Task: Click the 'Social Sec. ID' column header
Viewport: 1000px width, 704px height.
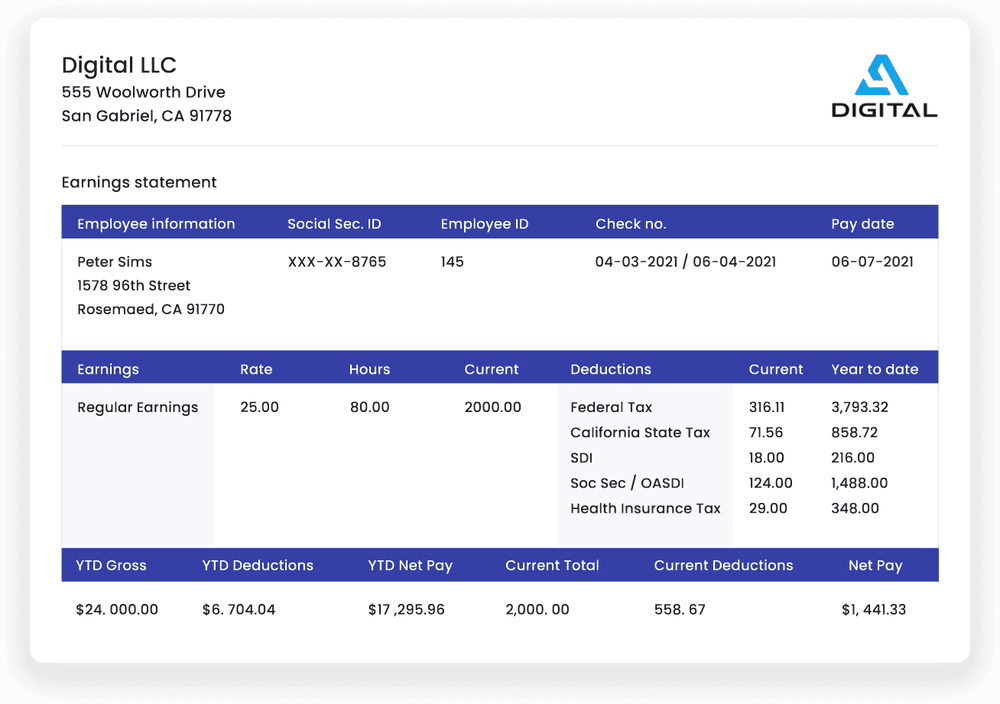Action: tap(334, 224)
